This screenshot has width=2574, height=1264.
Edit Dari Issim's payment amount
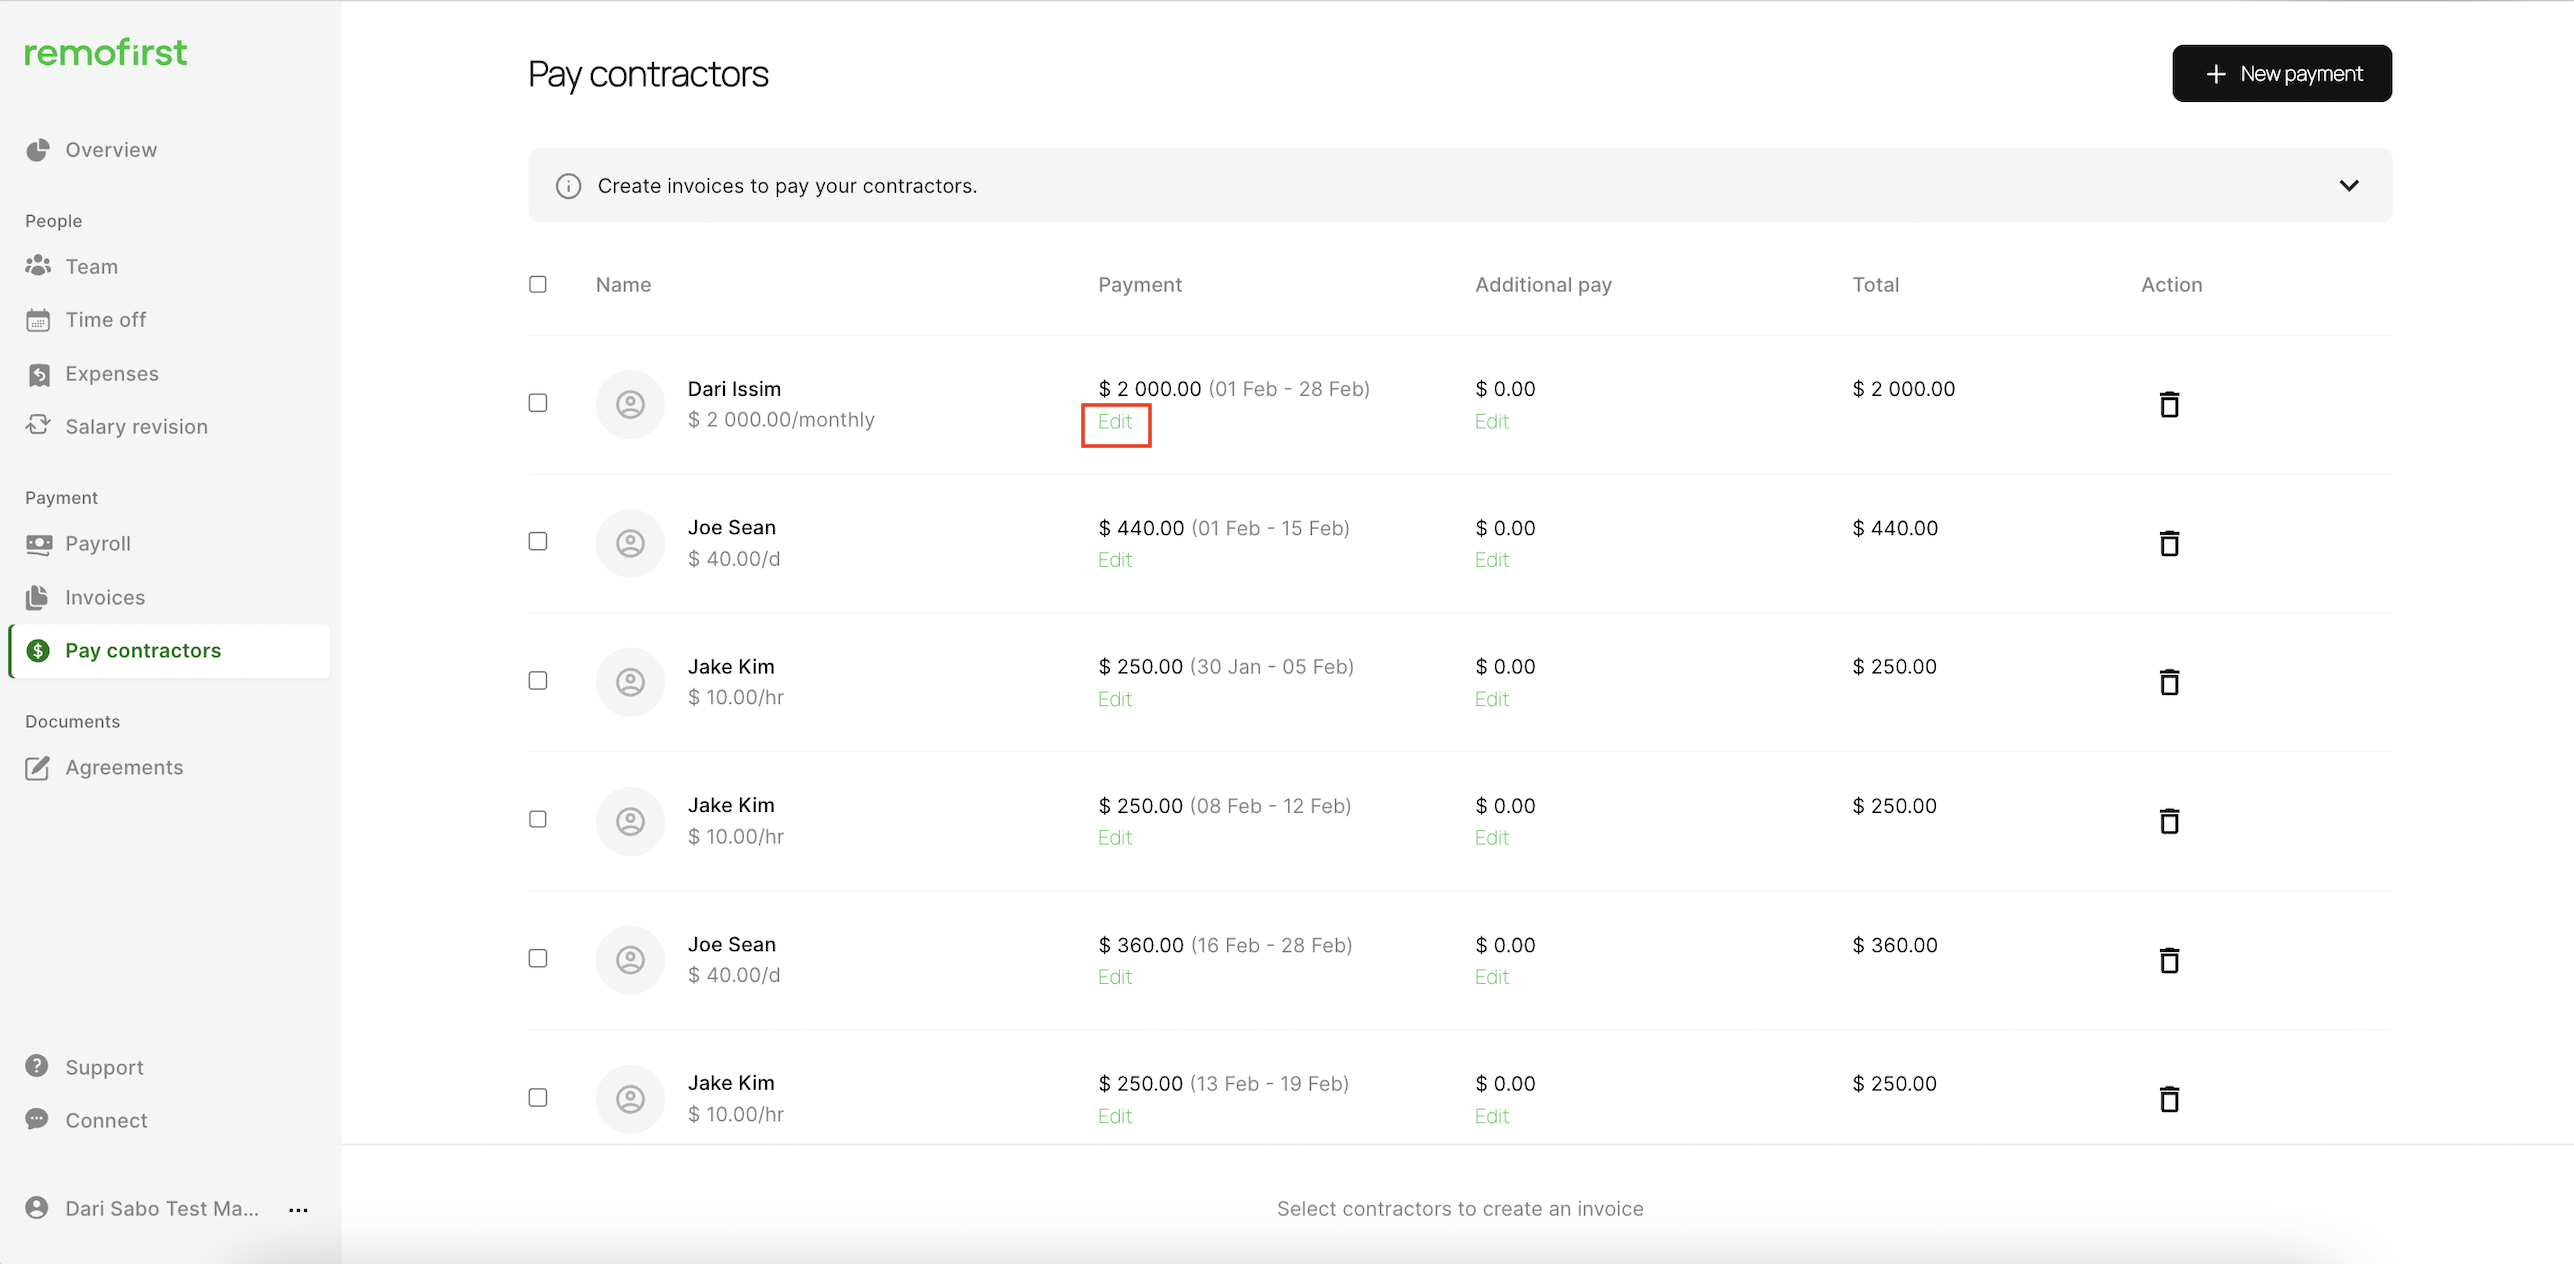coord(1115,422)
